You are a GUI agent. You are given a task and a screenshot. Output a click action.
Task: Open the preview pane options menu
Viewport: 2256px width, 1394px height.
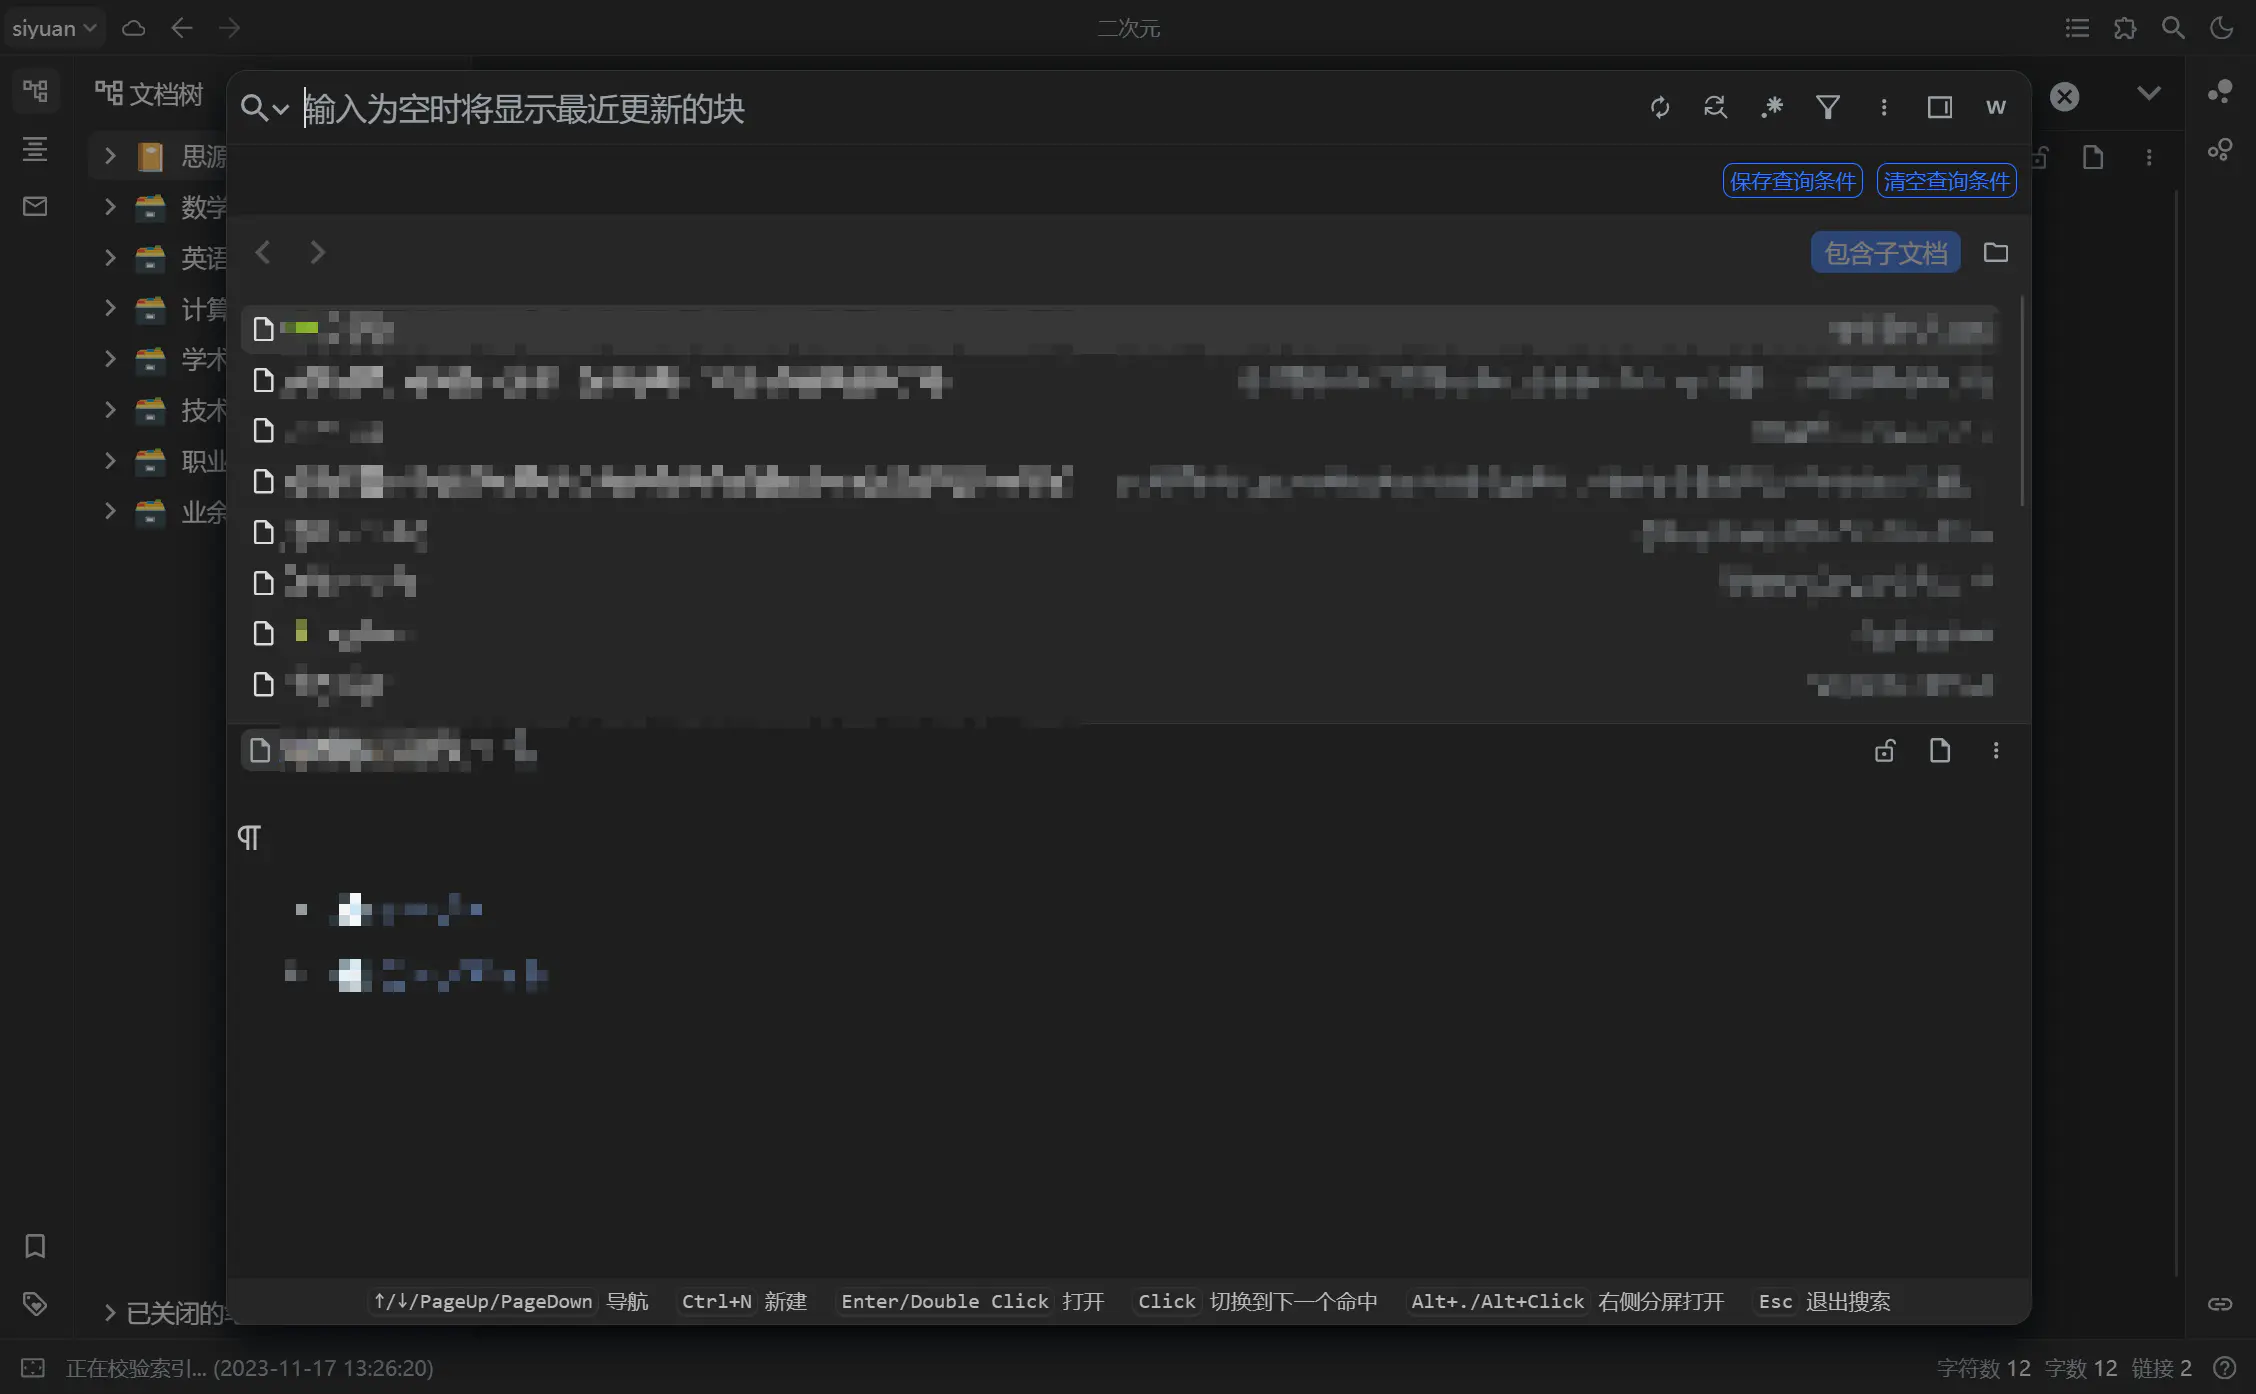click(1996, 750)
